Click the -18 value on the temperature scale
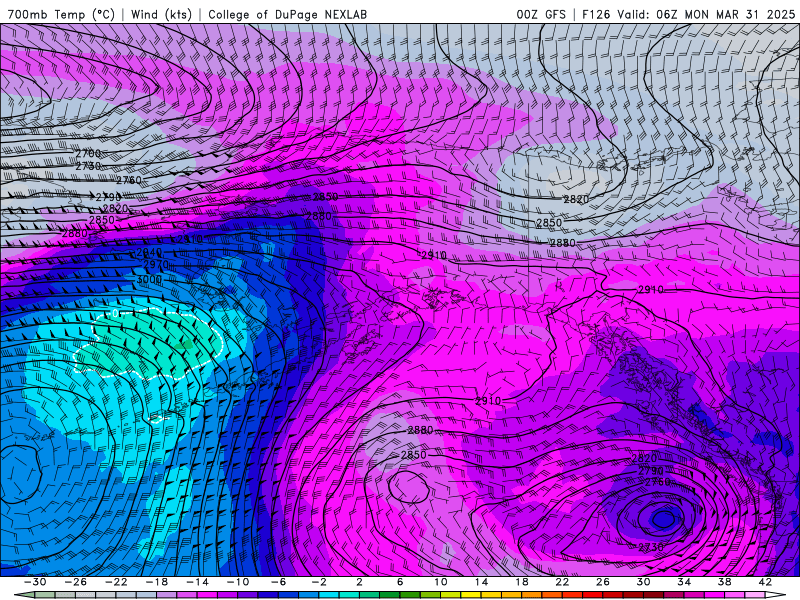 pyautogui.click(x=157, y=582)
